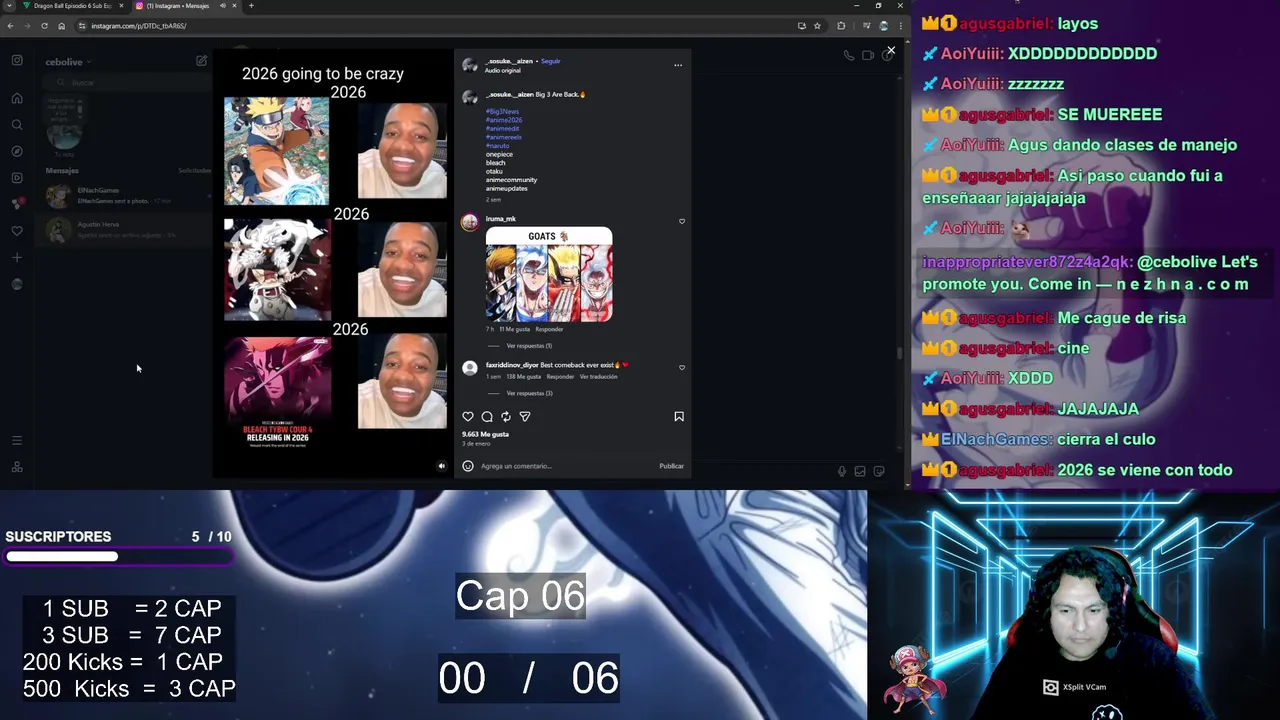Click the repost icon on post
This screenshot has height=720, width=1280.
tap(506, 416)
